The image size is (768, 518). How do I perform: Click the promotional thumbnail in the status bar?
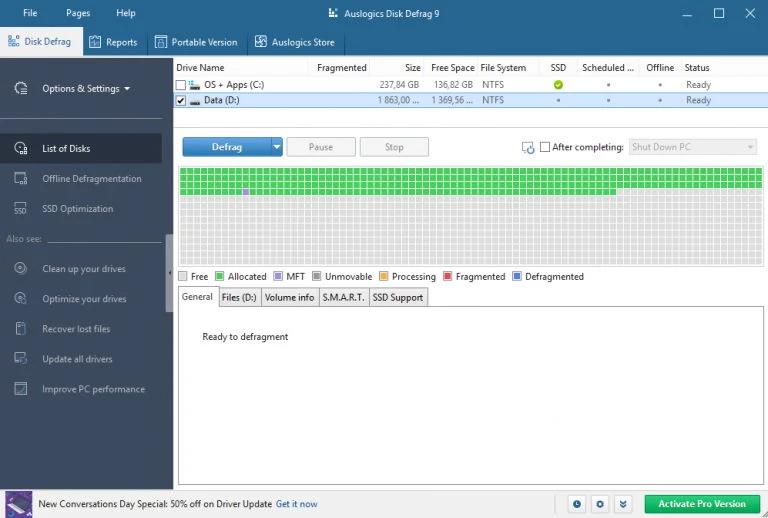(x=19, y=504)
